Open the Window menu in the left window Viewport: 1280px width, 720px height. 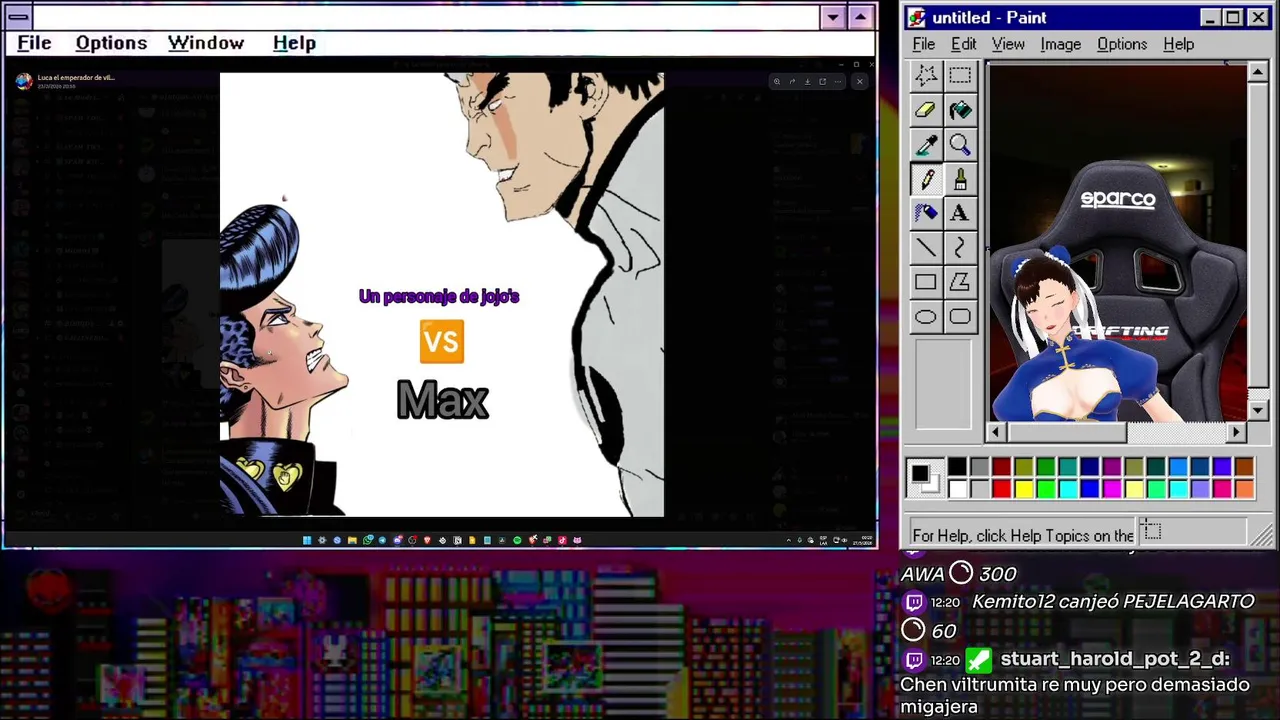(x=206, y=43)
